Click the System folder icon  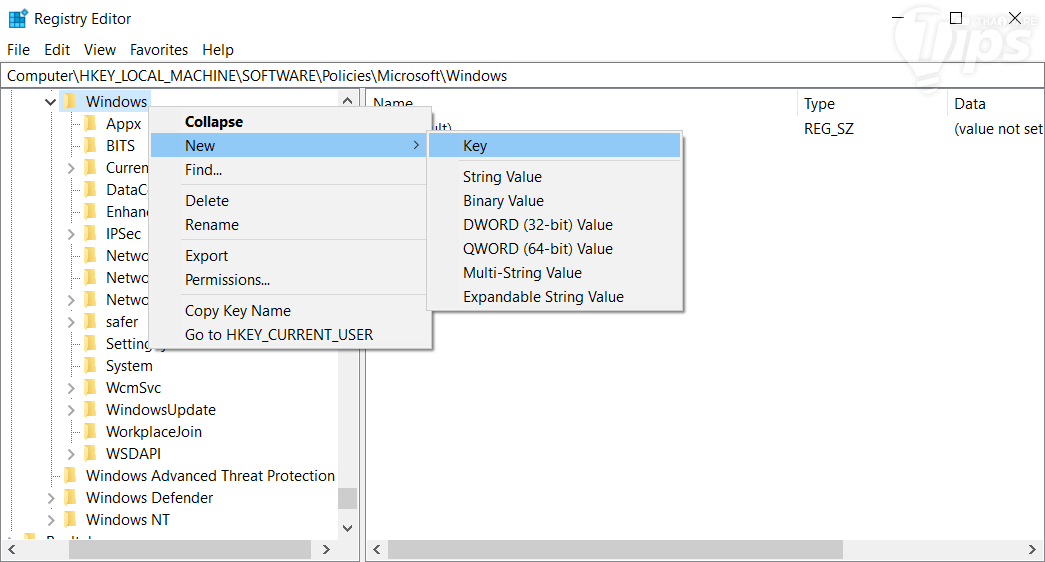tap(91, 365)
